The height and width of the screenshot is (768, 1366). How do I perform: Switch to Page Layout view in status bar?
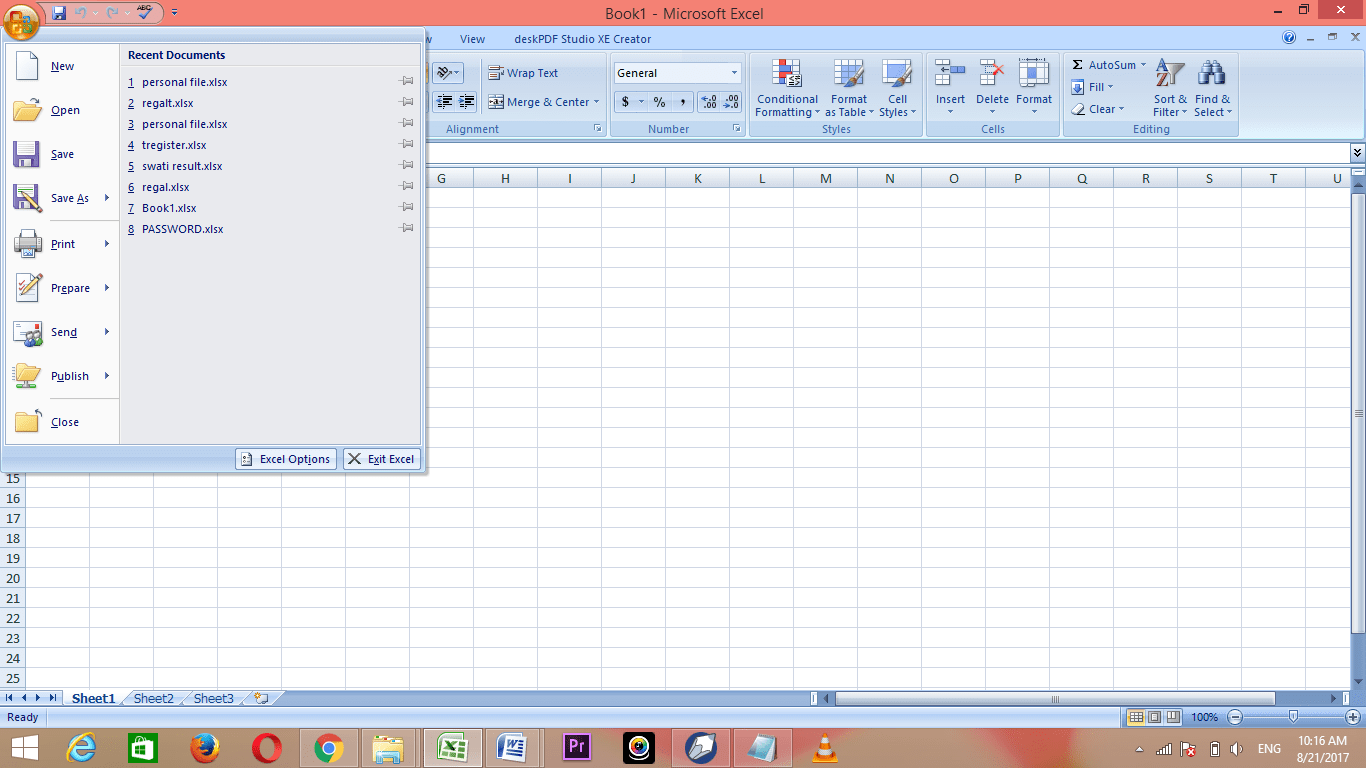click(1154, 717)
